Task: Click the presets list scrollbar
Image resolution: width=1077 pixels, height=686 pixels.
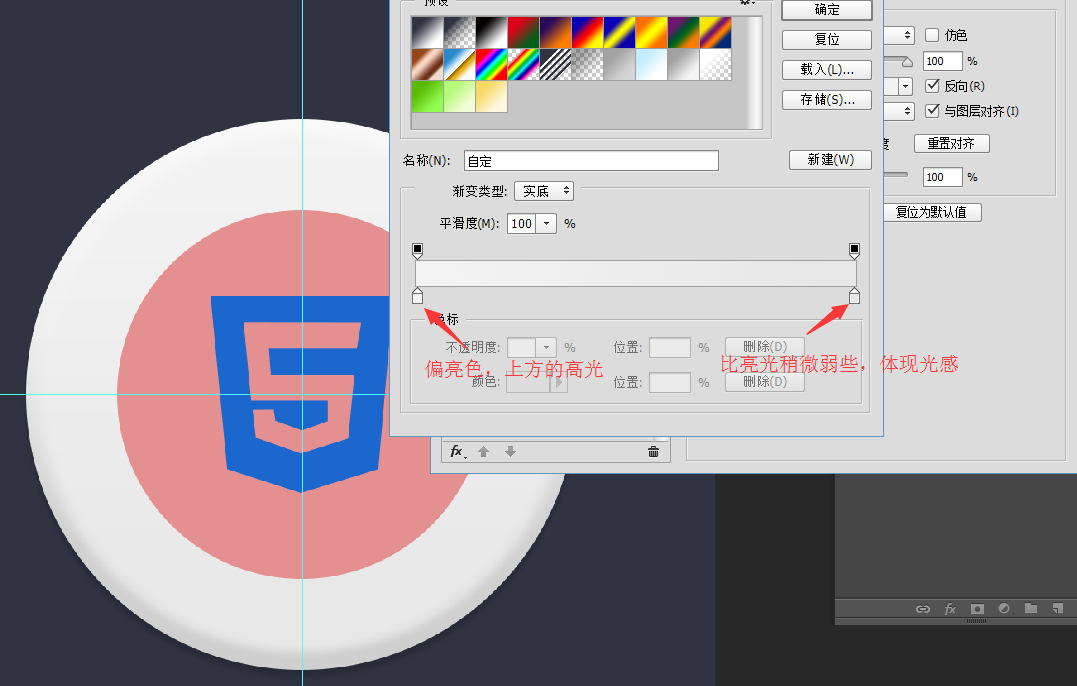Action: (x=753, y=72)
